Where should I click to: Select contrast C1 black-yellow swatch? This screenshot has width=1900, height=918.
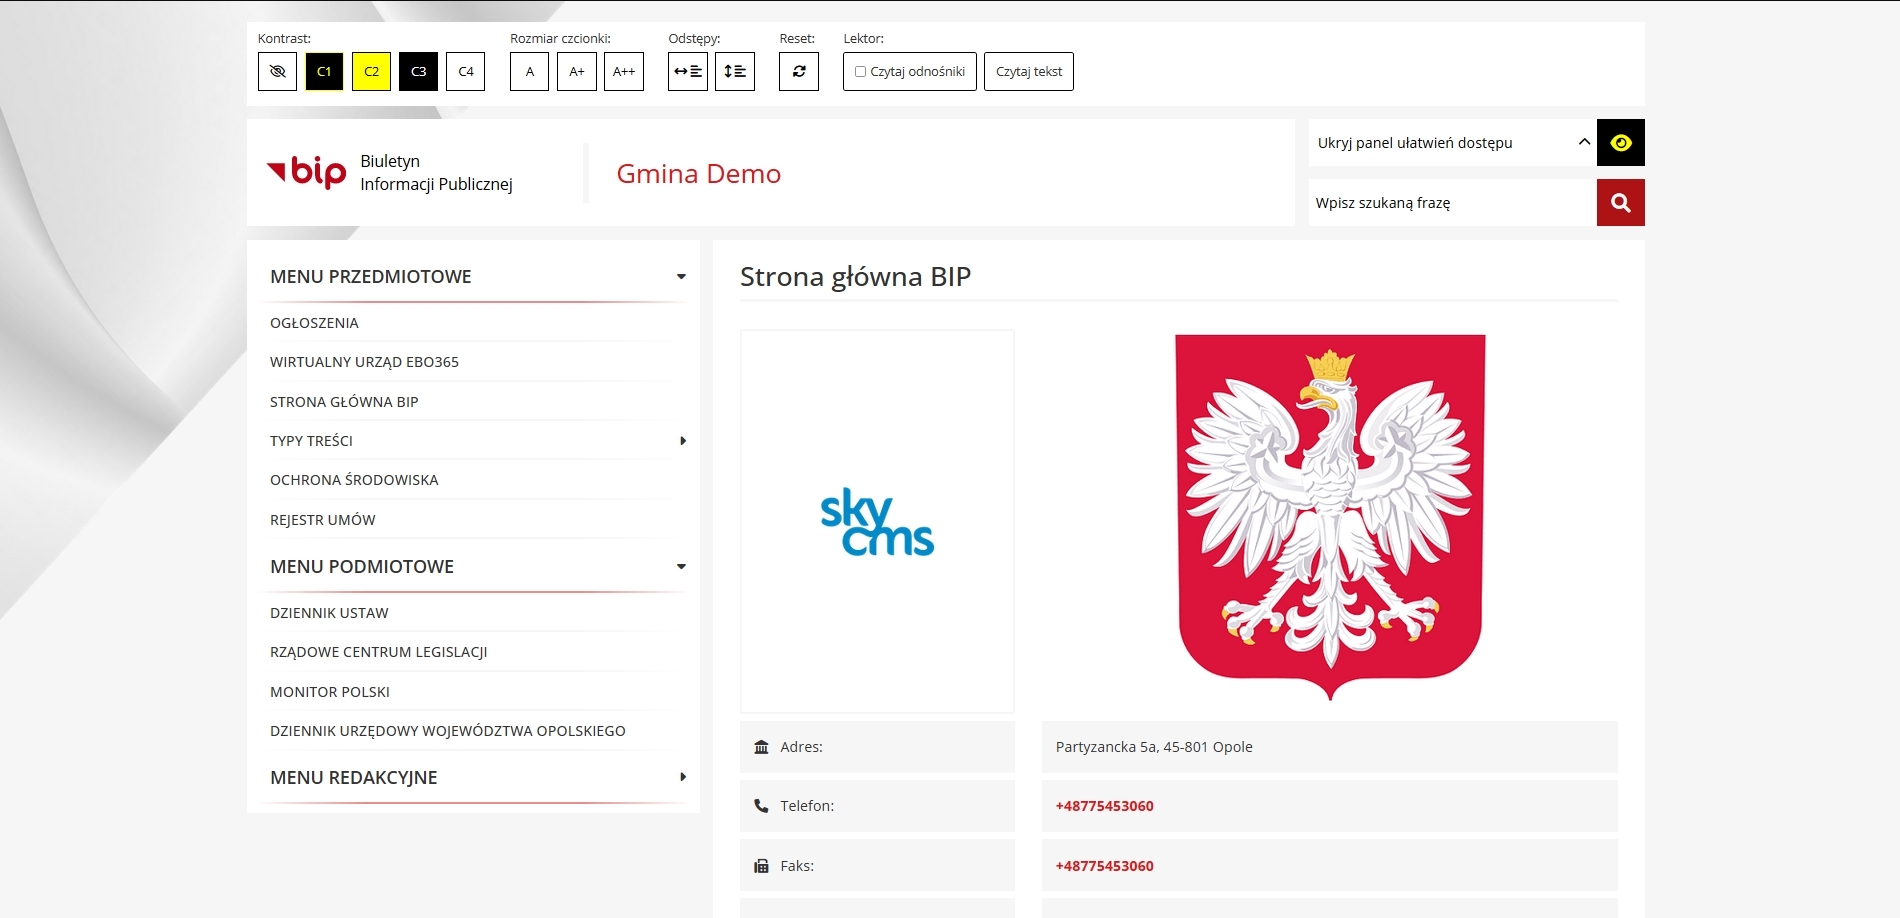[324, 71]
